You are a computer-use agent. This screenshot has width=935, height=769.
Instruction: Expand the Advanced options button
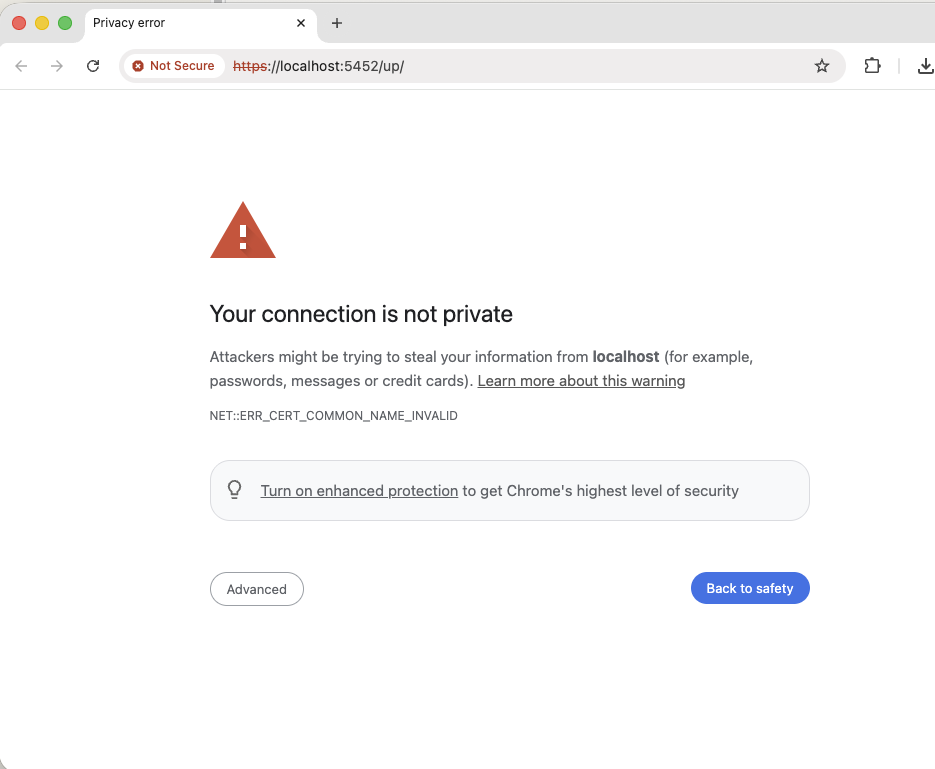(256, 589)
